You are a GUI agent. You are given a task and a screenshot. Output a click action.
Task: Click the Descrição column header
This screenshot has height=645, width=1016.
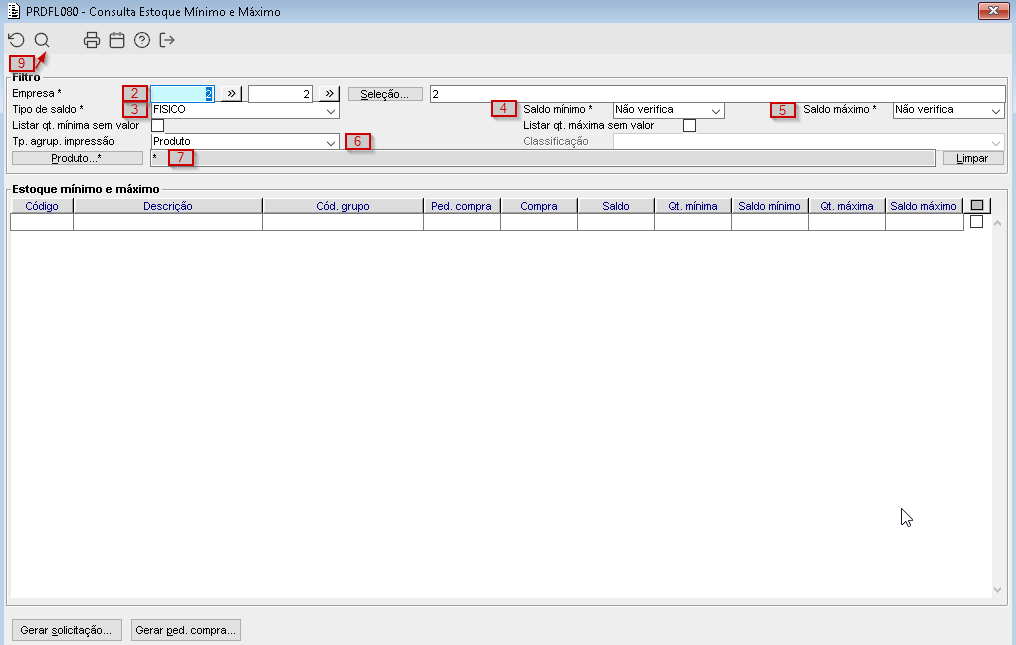(x=168, y=206)
